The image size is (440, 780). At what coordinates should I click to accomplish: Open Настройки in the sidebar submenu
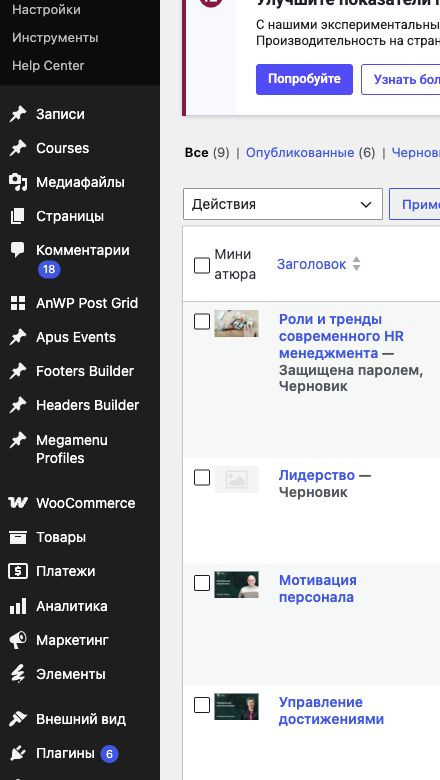click(46, 9)
